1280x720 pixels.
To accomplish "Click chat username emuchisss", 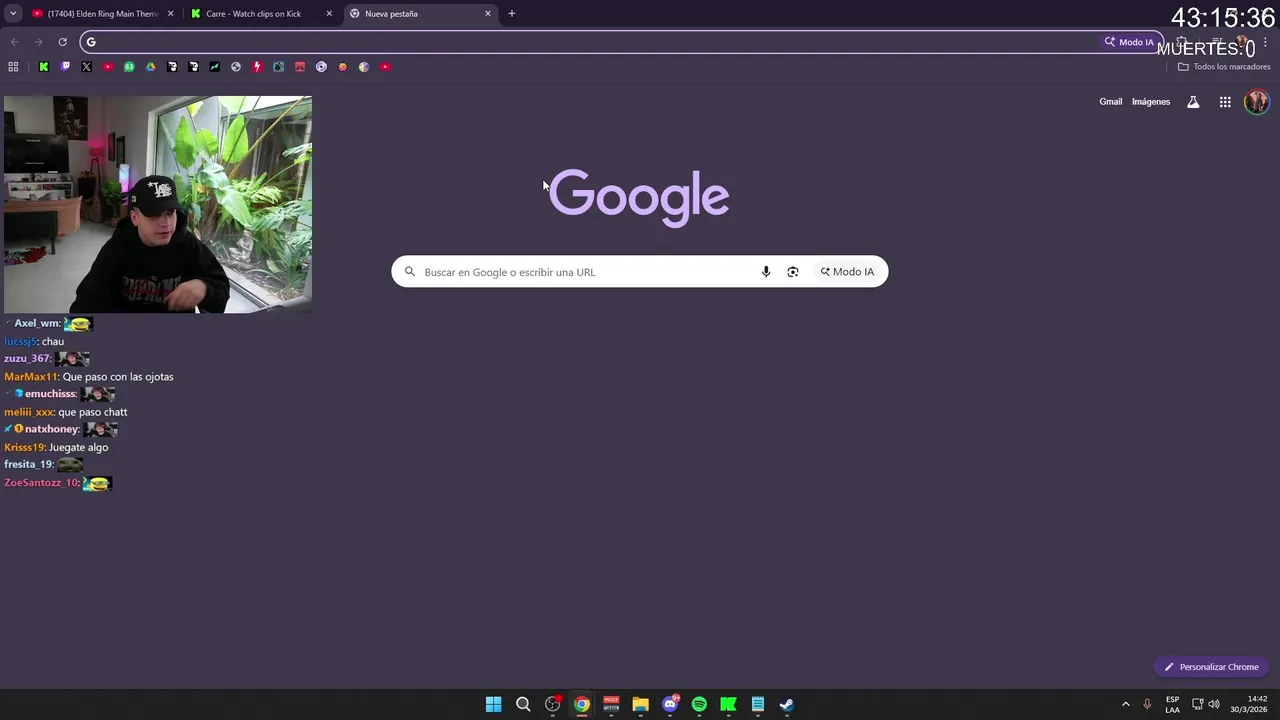I will [x=50, y=394].
